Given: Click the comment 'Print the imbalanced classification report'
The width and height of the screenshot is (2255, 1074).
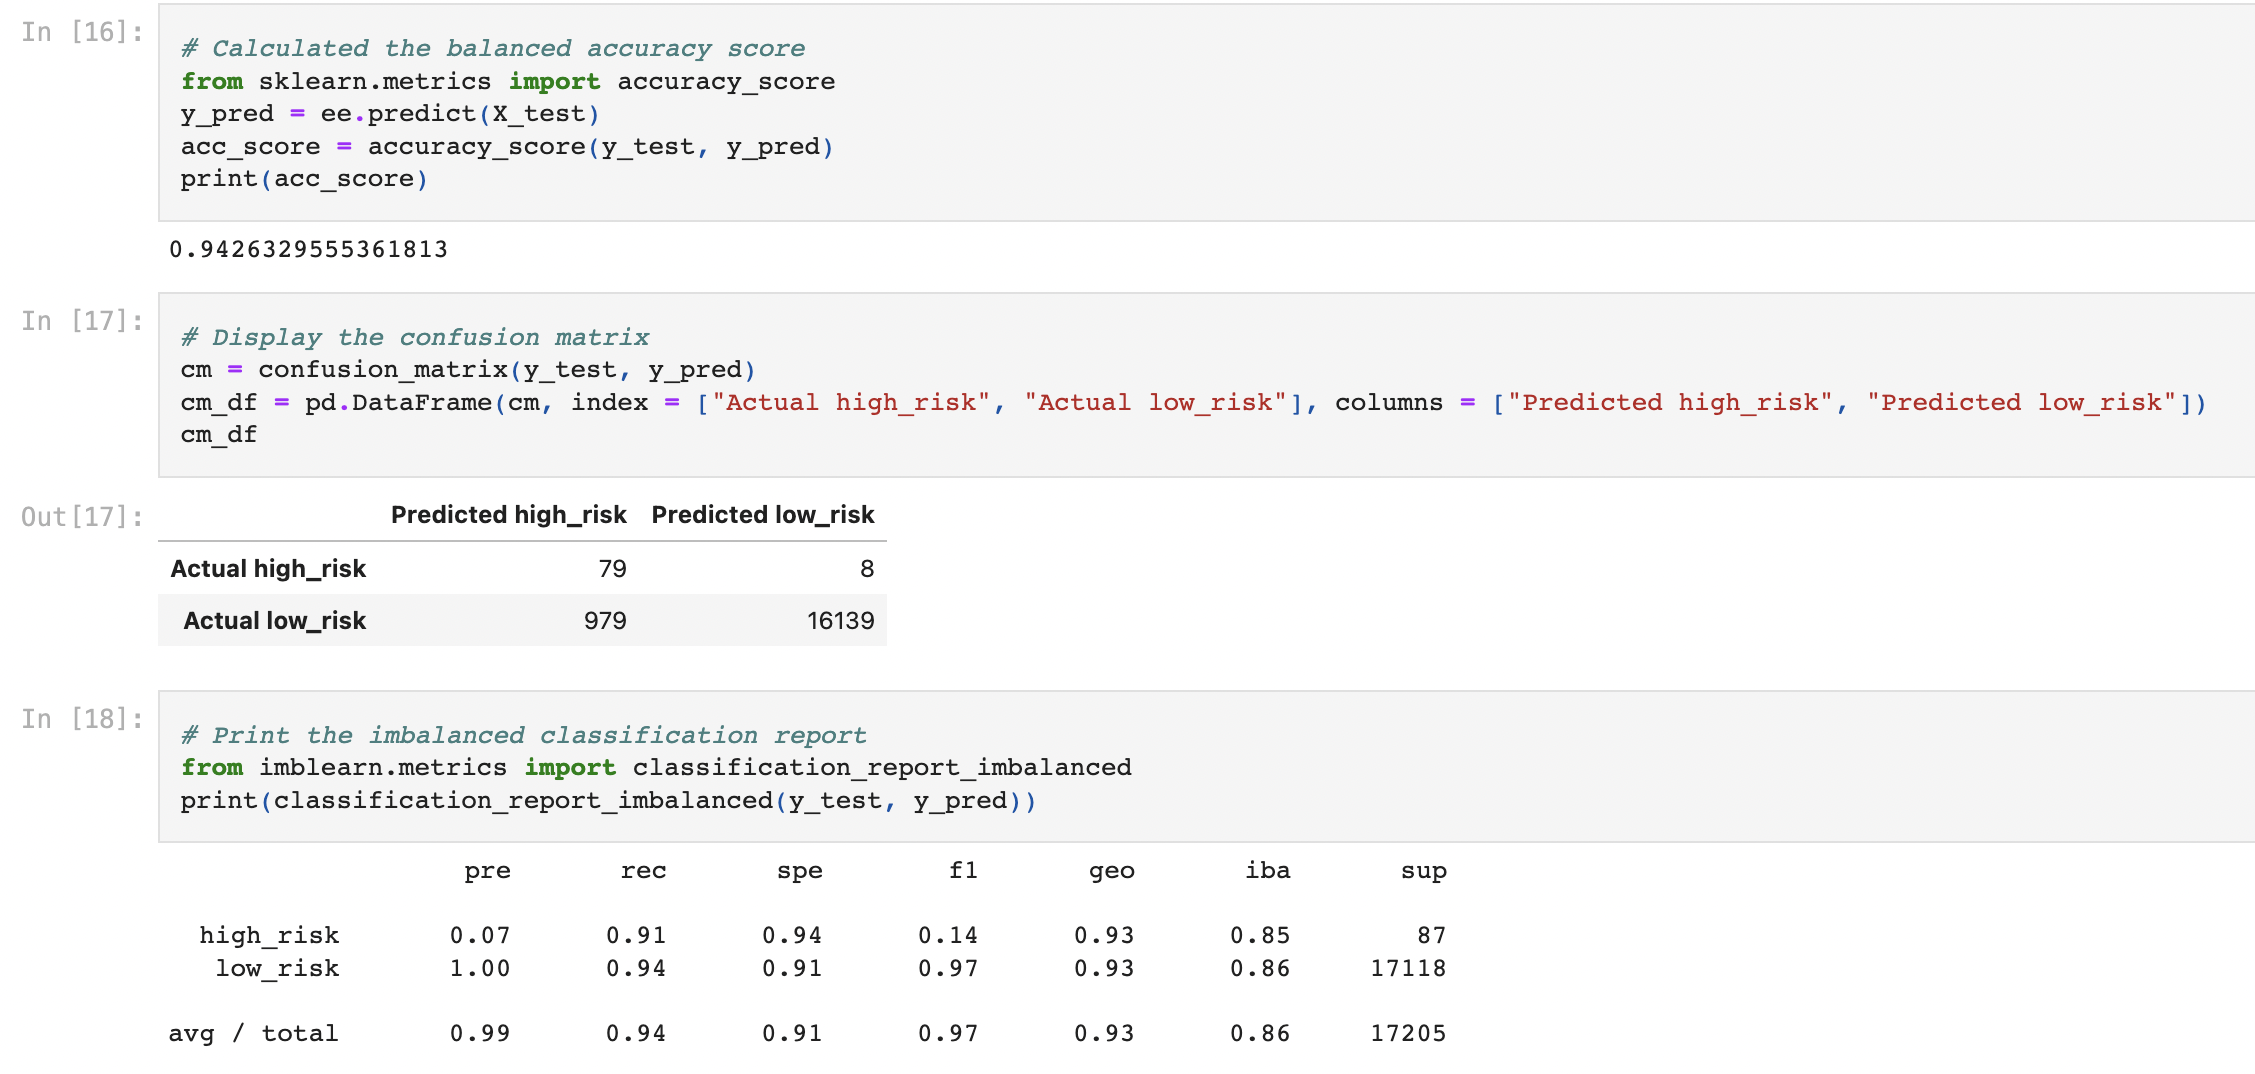Looking at the screenshot, I should 524,735.
